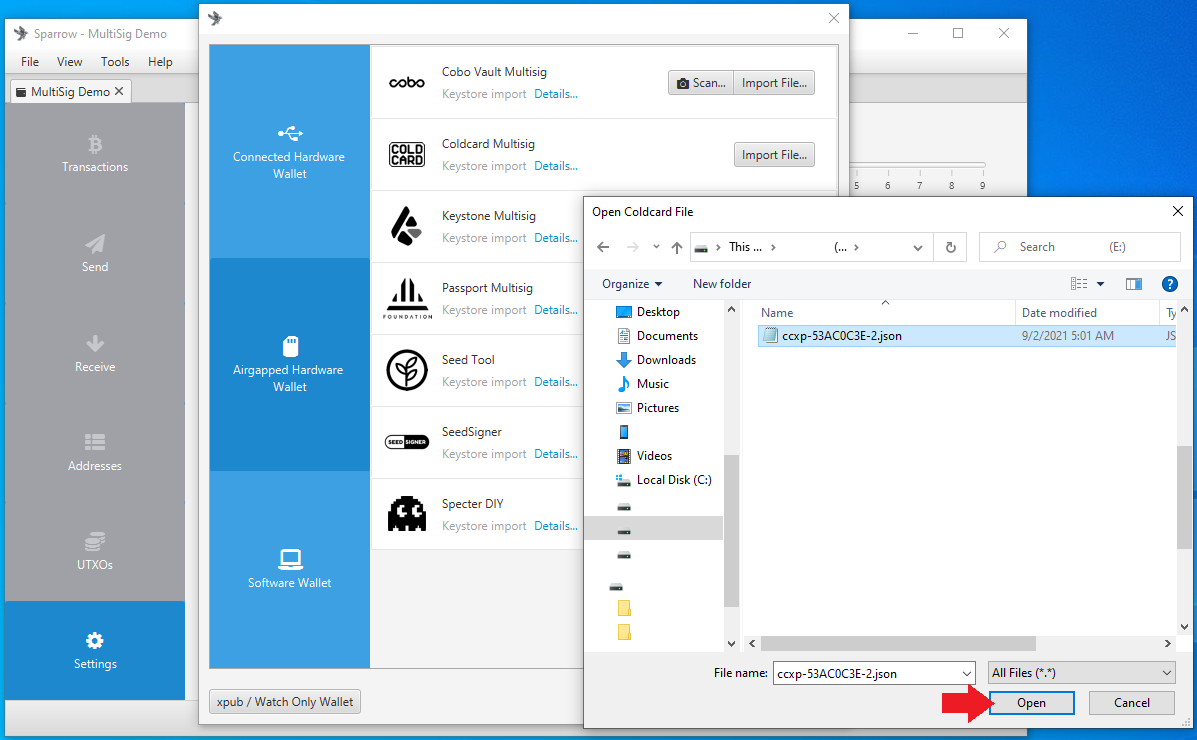Viewport: 1197px width, 740px height.
Task: Open the View menu in Sparrow
Action: tap(69, 62)
